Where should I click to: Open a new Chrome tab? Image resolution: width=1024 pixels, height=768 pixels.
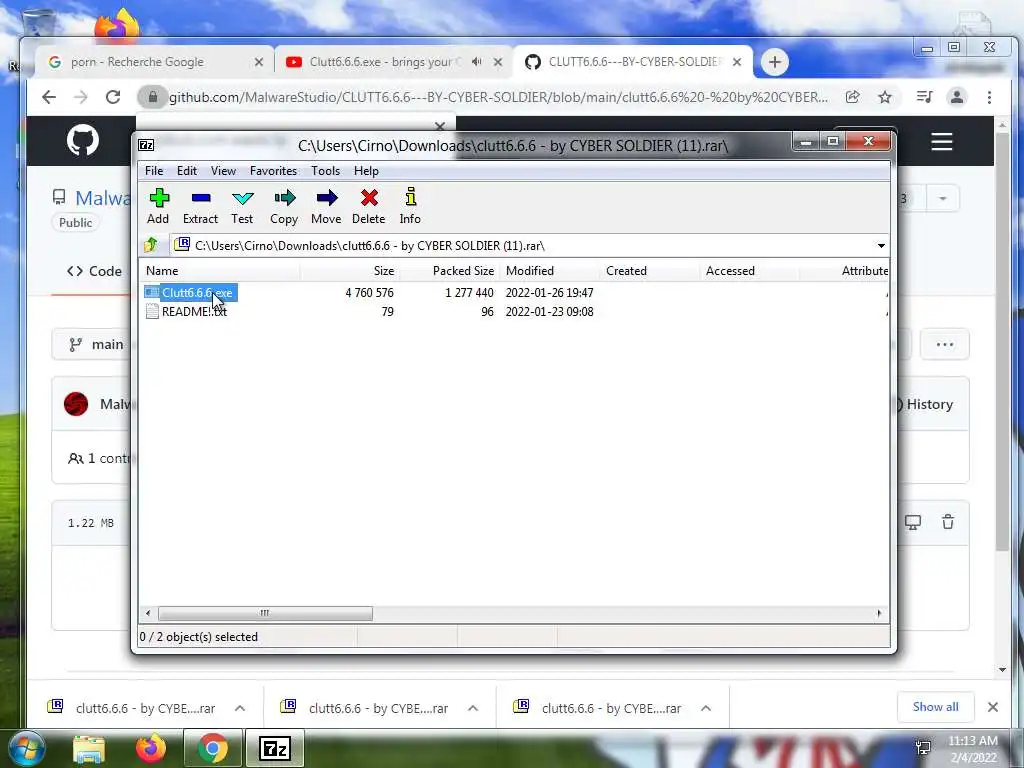point(775,62)
